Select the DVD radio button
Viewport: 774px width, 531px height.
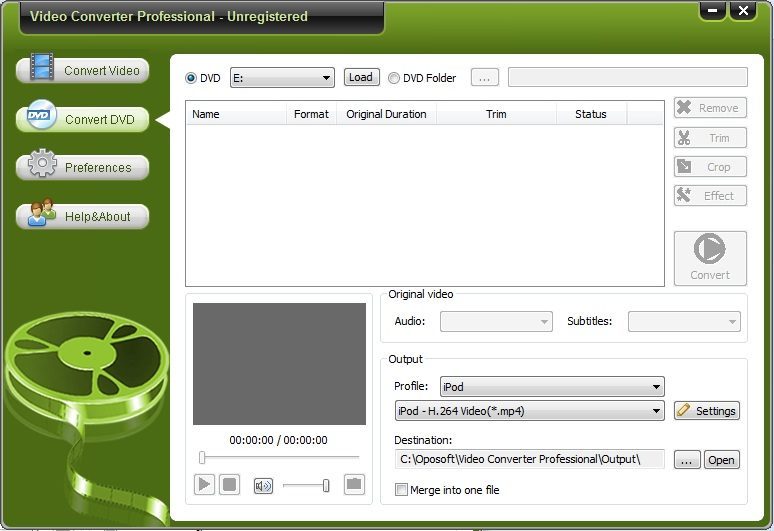tap(191, 78)
